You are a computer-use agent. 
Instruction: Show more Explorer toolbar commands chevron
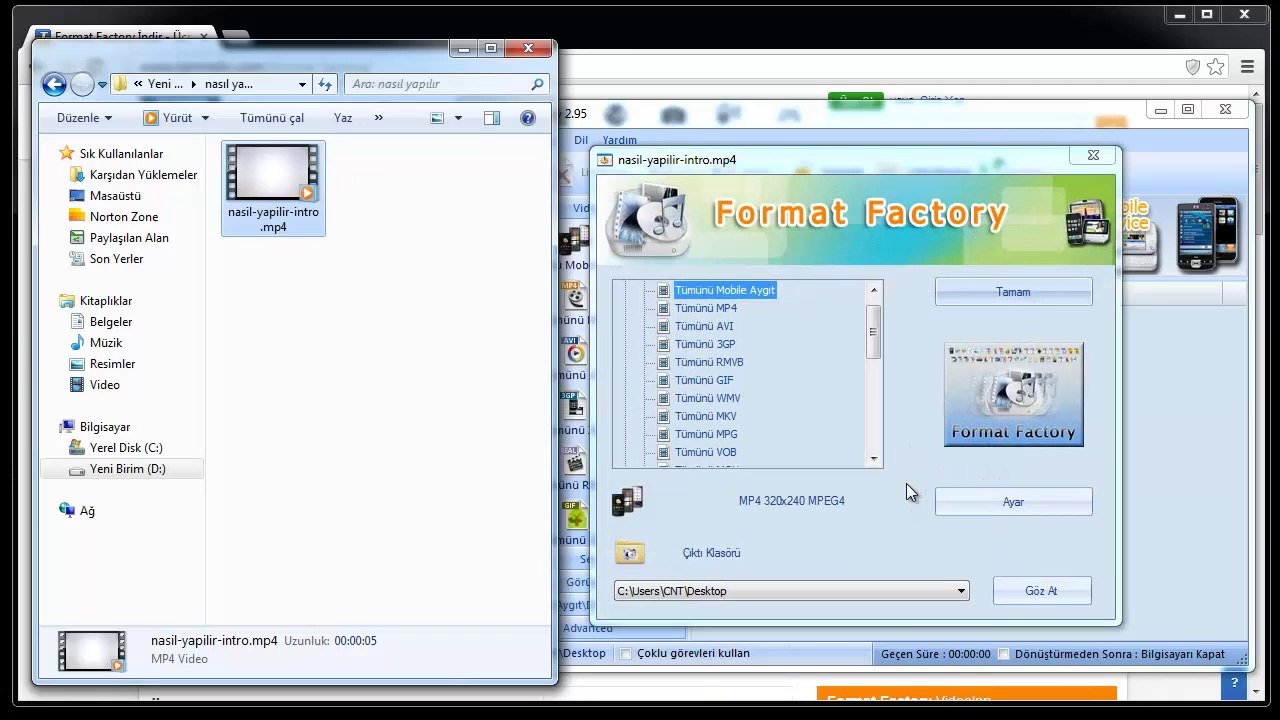coord(378,118)
